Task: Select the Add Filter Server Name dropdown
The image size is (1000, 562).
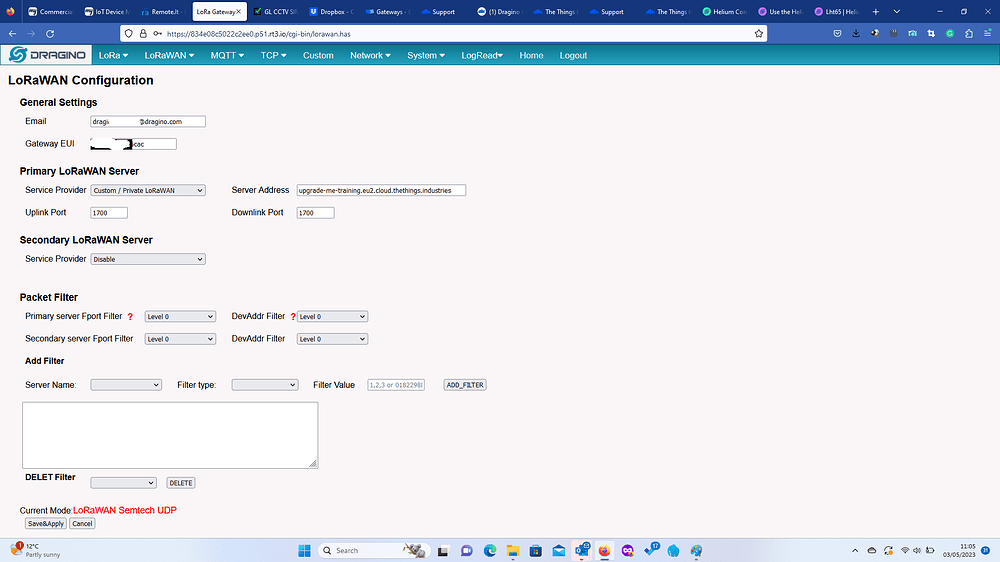Action: tap(126, 385)
